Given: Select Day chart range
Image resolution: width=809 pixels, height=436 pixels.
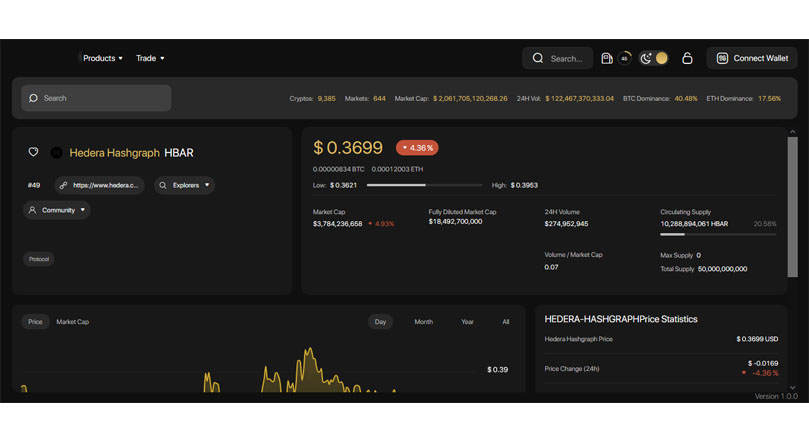Looking at the screenshot, I should 380,321.
